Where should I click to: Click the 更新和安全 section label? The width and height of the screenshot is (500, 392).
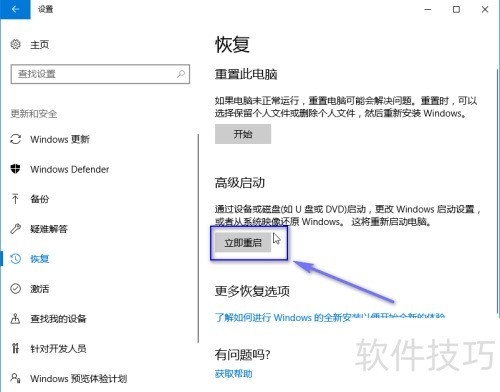[34, 114]
